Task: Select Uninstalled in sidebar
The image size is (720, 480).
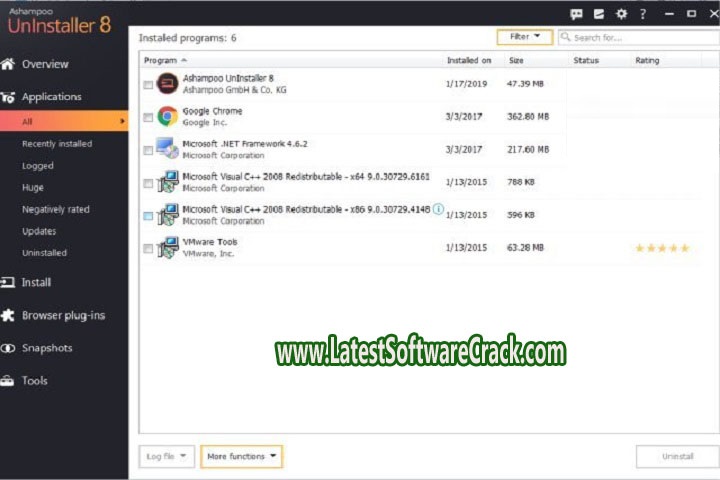Action: [x=44, y=253]
